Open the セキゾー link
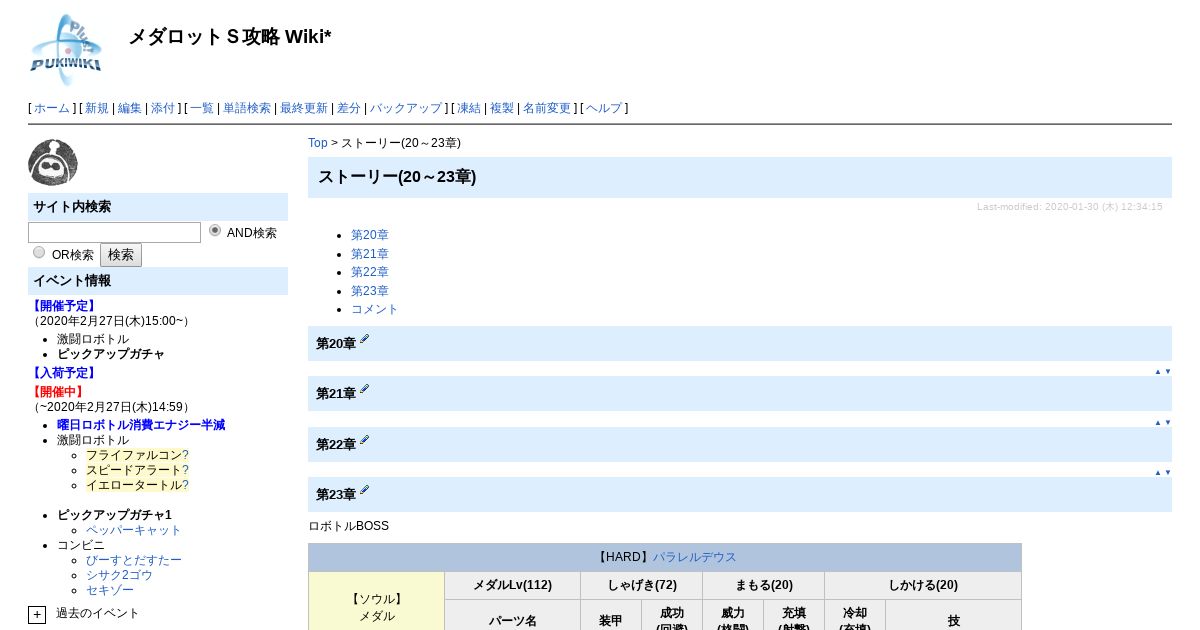This screenshot has width=1200, height=630. click(x=110, y=590)
